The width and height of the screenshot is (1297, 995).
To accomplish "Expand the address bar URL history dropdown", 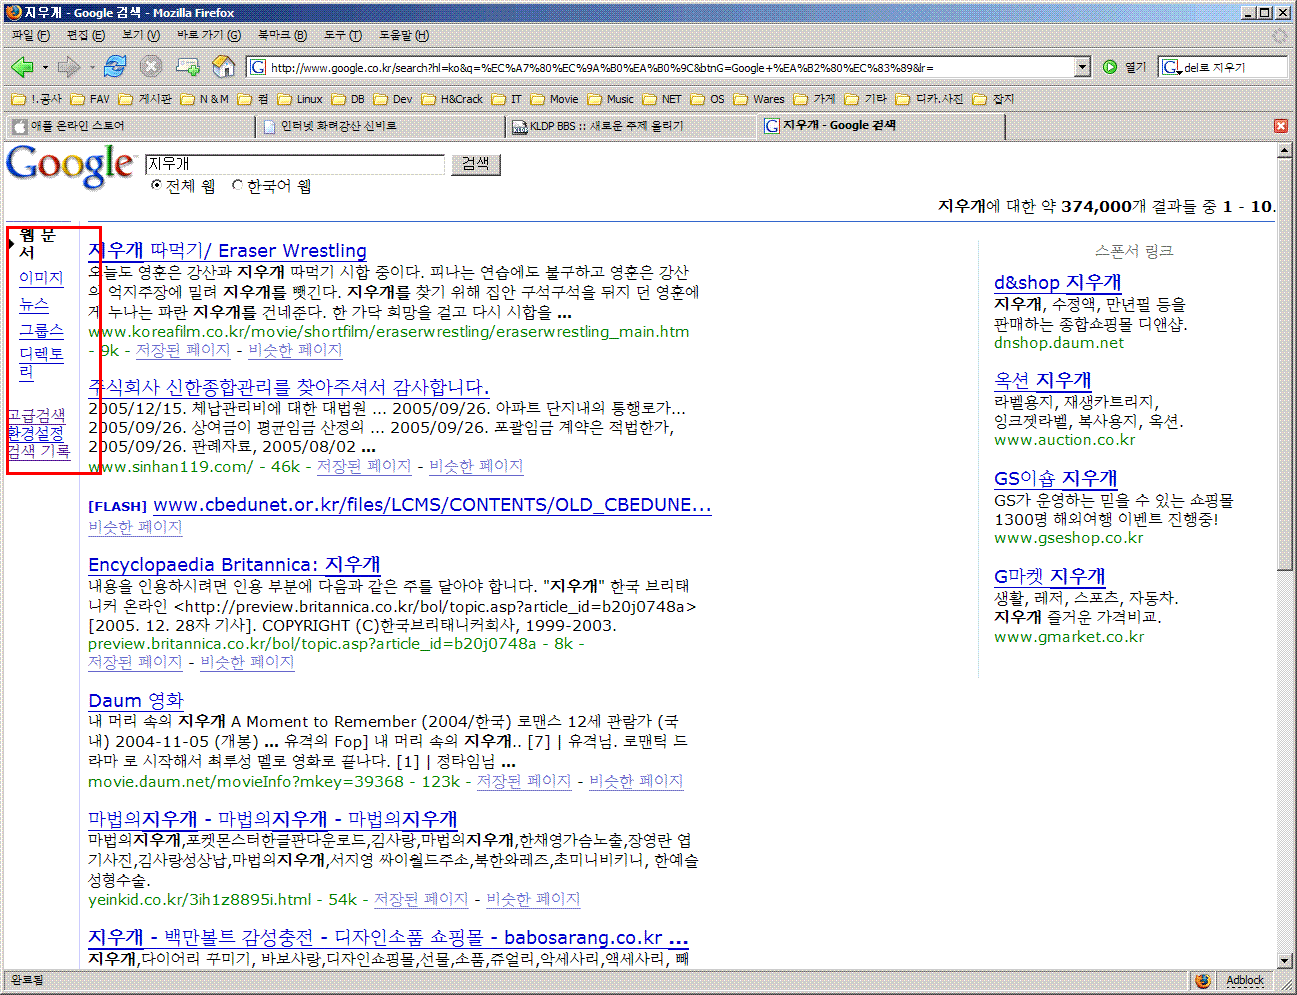I will [x=1082, y=67].
